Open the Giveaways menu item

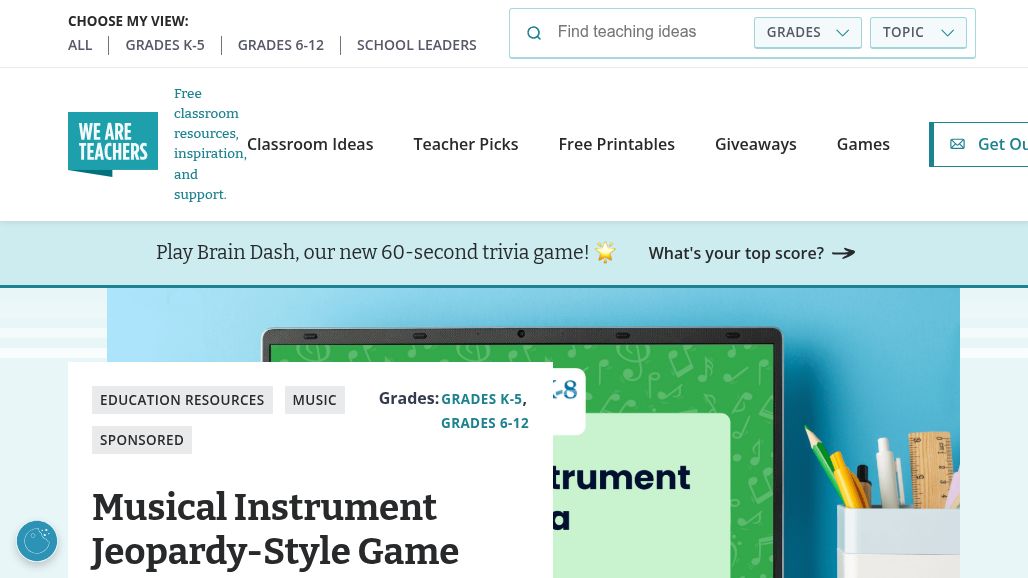755,144
